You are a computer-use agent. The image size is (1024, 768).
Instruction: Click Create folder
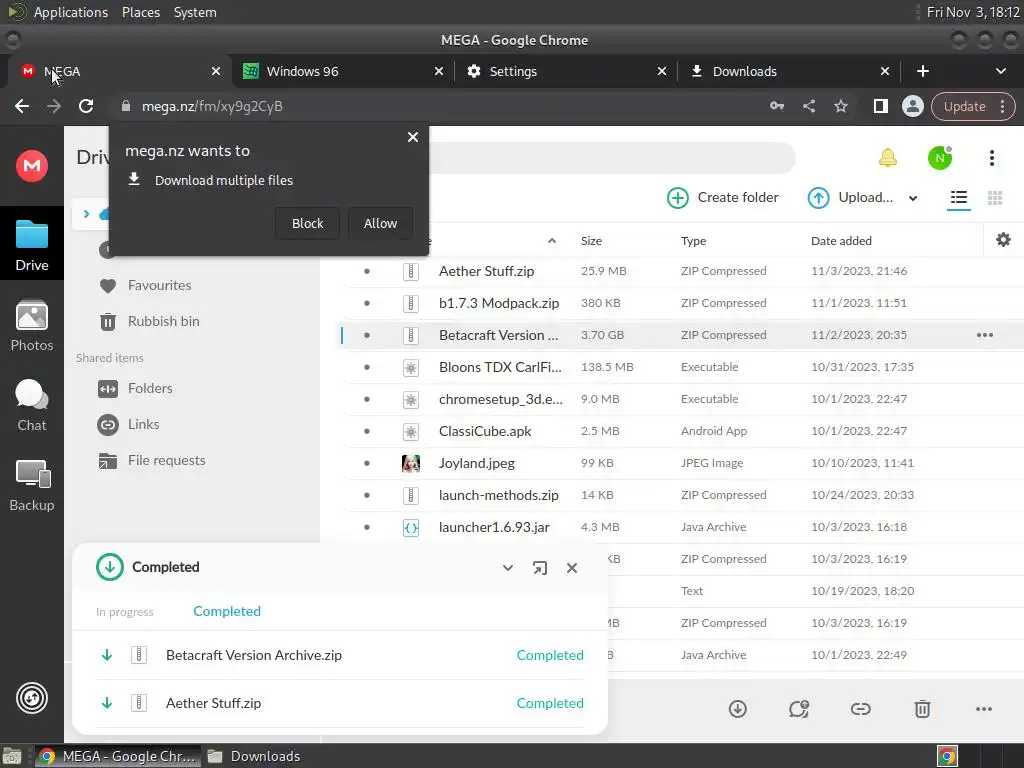[722, 197]
